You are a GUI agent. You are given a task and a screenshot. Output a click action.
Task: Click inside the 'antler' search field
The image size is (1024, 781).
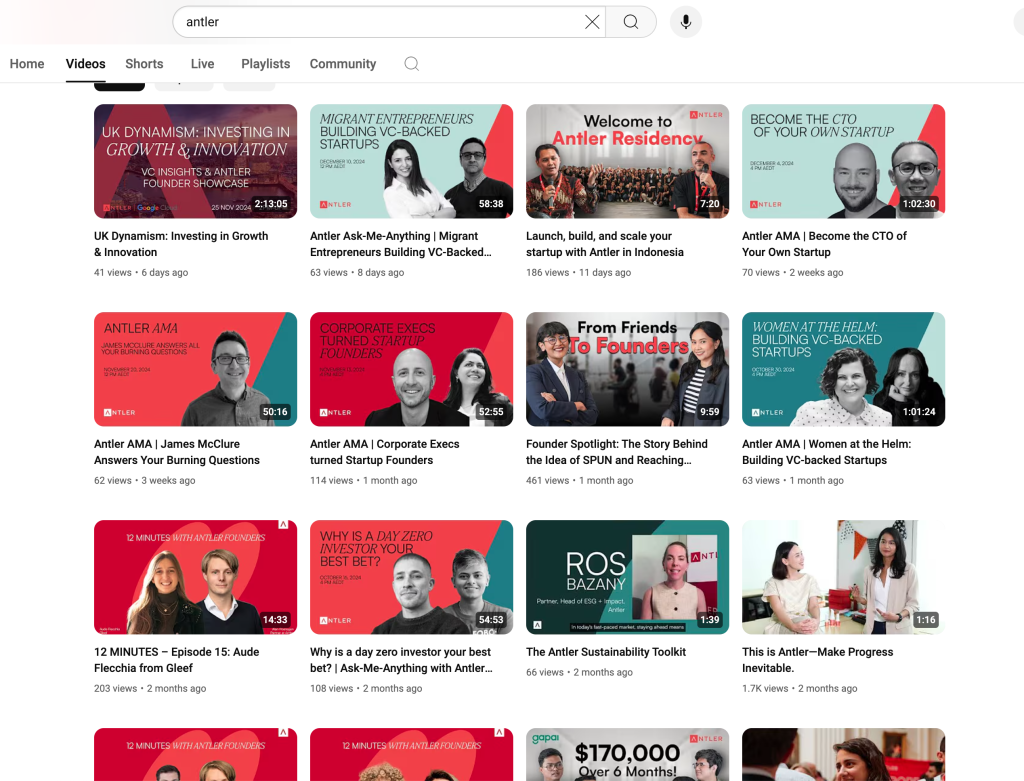coord(380,22)
